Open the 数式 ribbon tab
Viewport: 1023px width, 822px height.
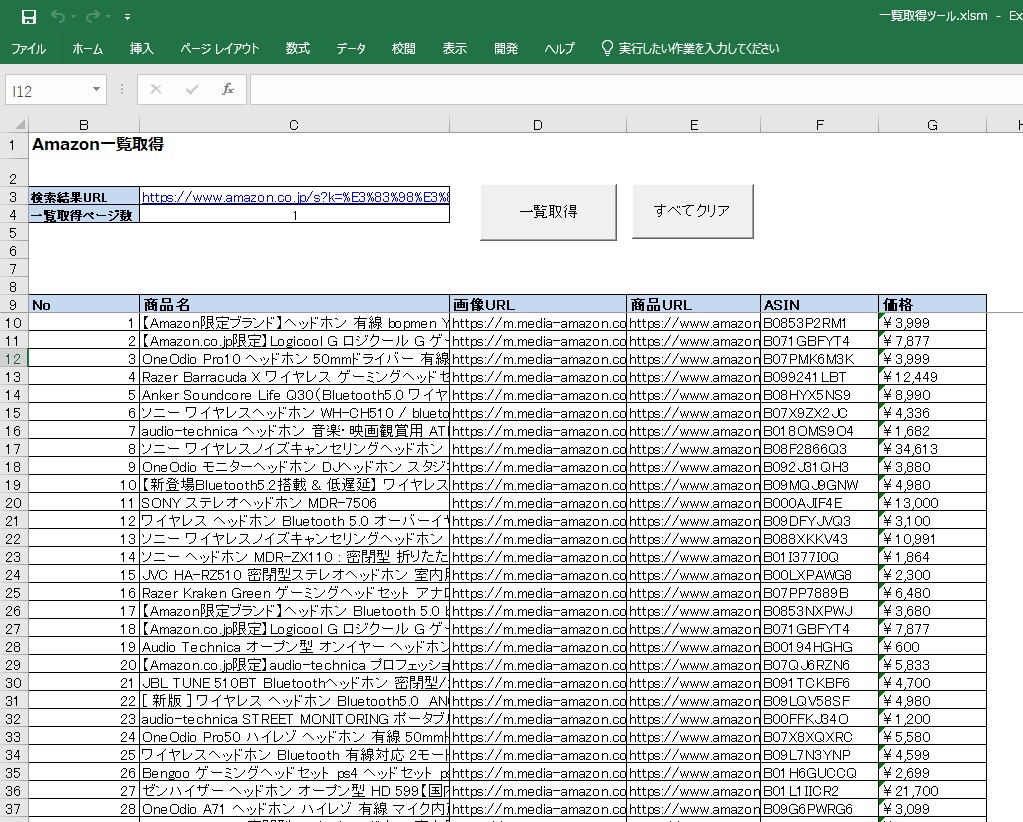[298, 48]
